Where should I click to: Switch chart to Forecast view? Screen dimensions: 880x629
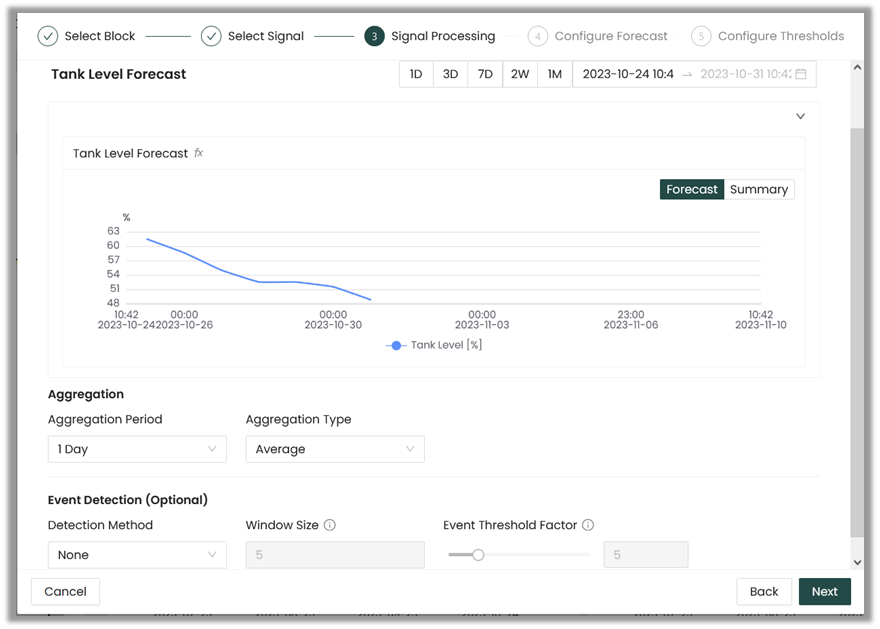click(x=691, y=189)
